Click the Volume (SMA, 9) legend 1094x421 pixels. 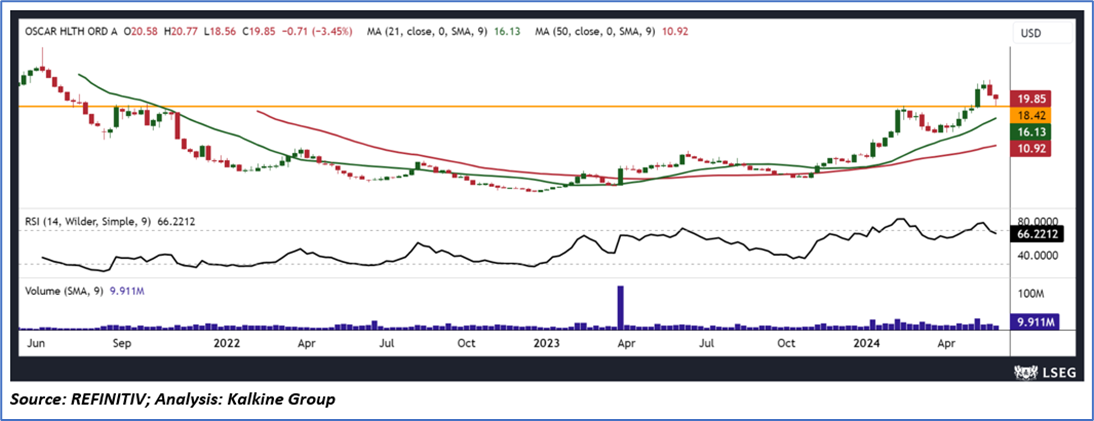point(83,292)
